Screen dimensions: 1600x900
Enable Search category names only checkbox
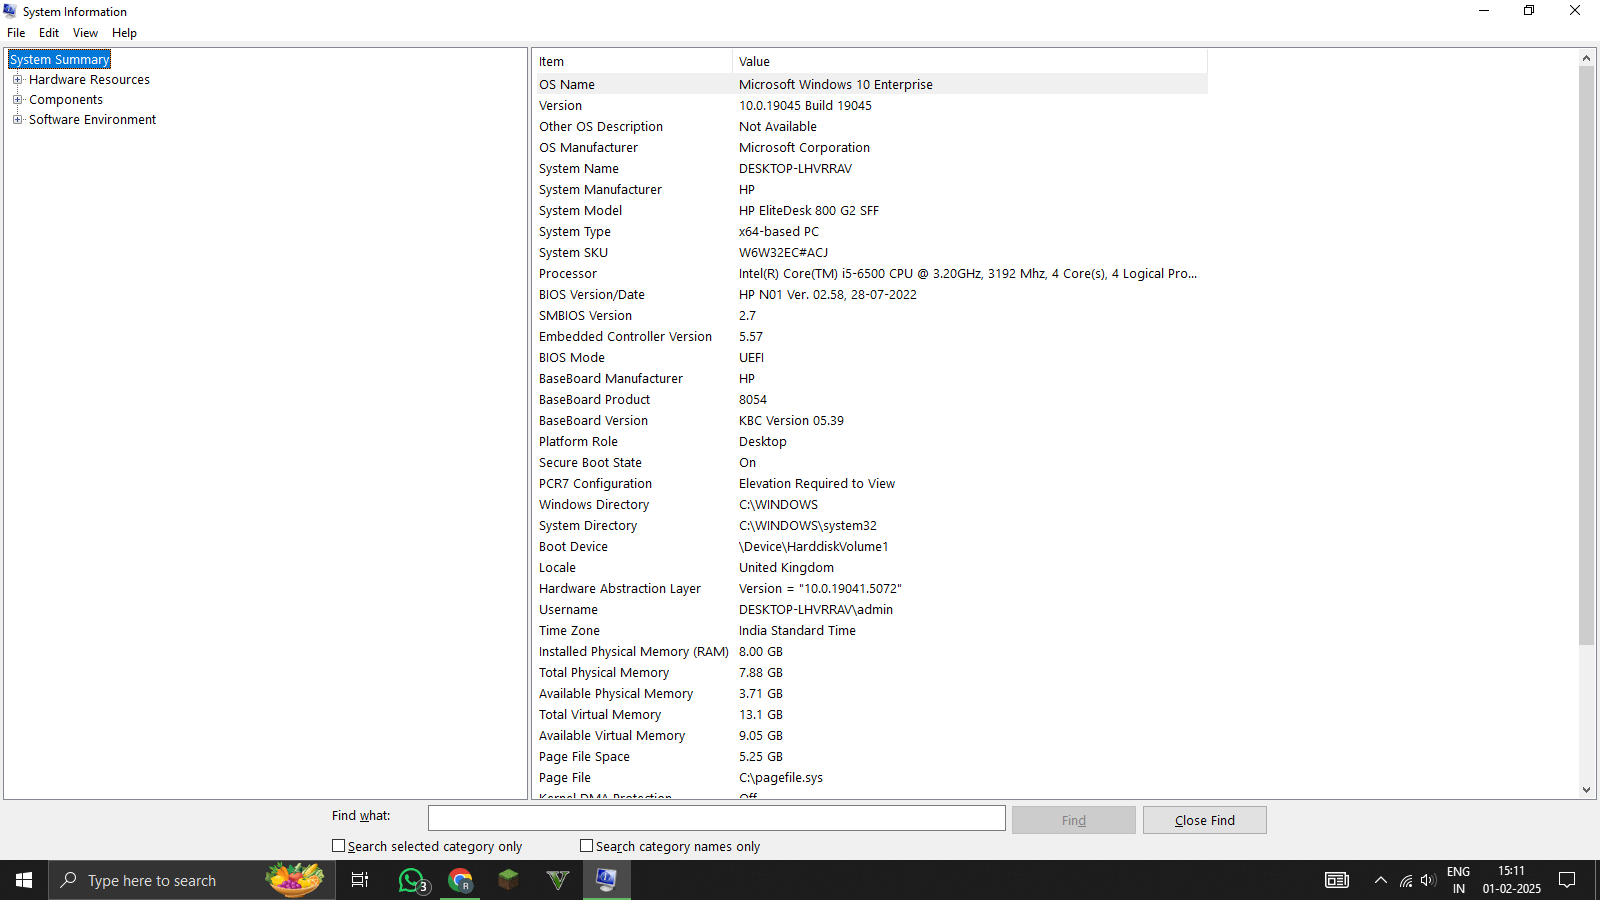coord(586,846)
